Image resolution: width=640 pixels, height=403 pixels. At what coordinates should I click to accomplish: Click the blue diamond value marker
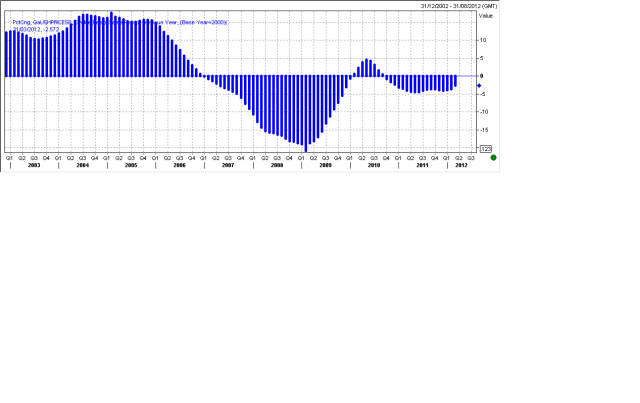[479, 86]
